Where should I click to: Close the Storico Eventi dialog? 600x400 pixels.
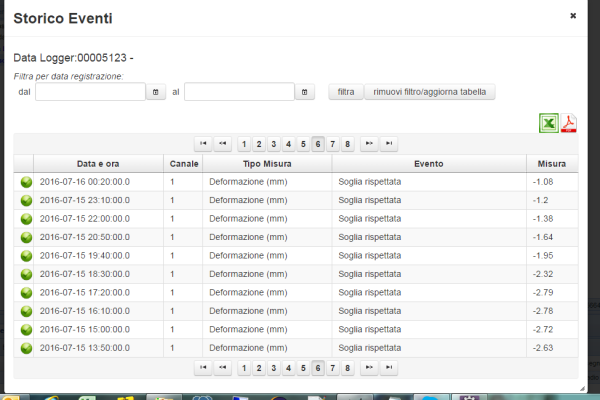pyautogui.click(x=573, y=16)
